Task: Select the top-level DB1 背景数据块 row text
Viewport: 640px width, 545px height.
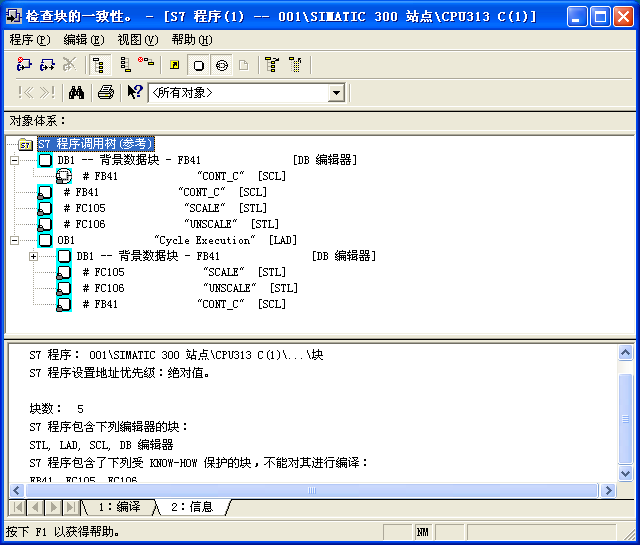Action: point(207,160)
